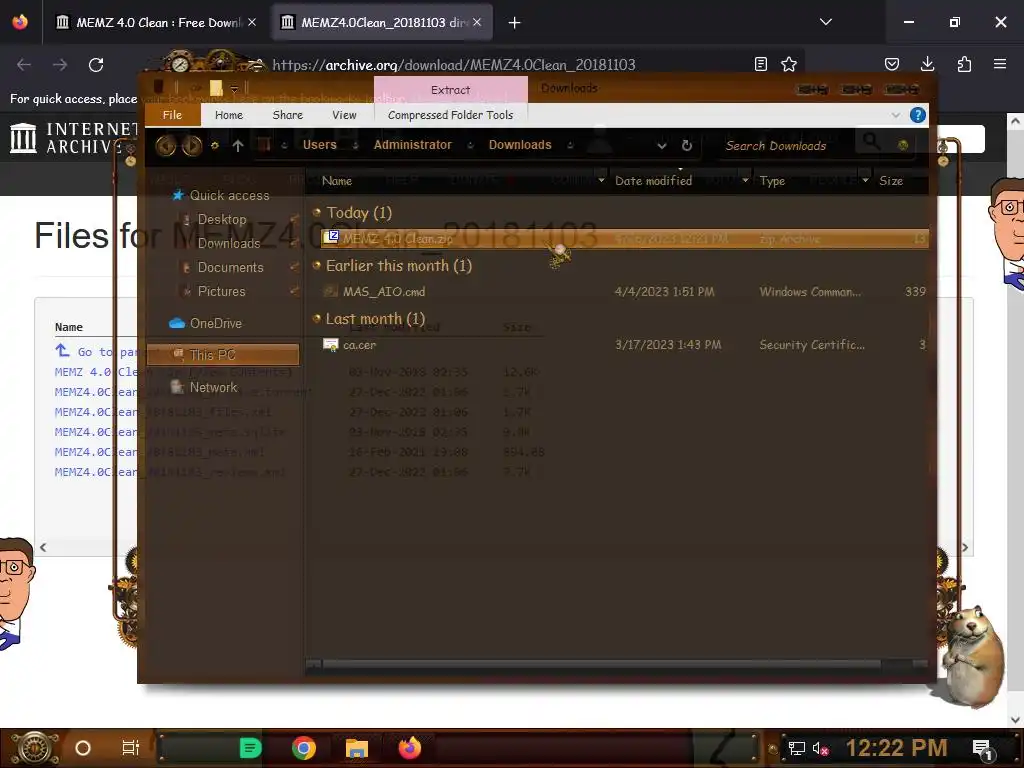This screenshot has width=1024, height=768.
Task: Click Users in the address breadcrumb
Action: coord(319,145)
